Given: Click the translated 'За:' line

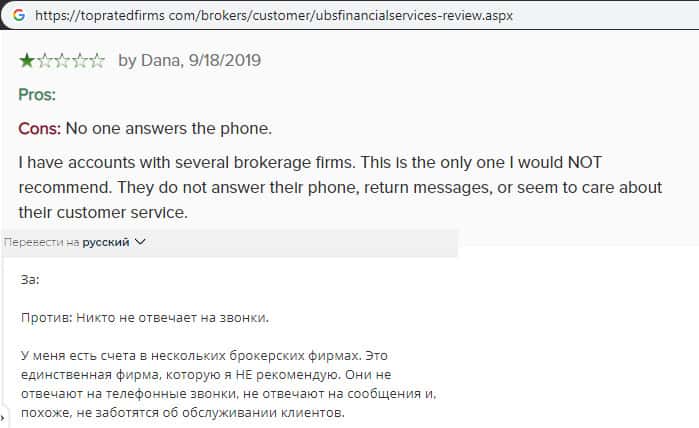Looking at the screenshot, I should [x=30, y=281].
